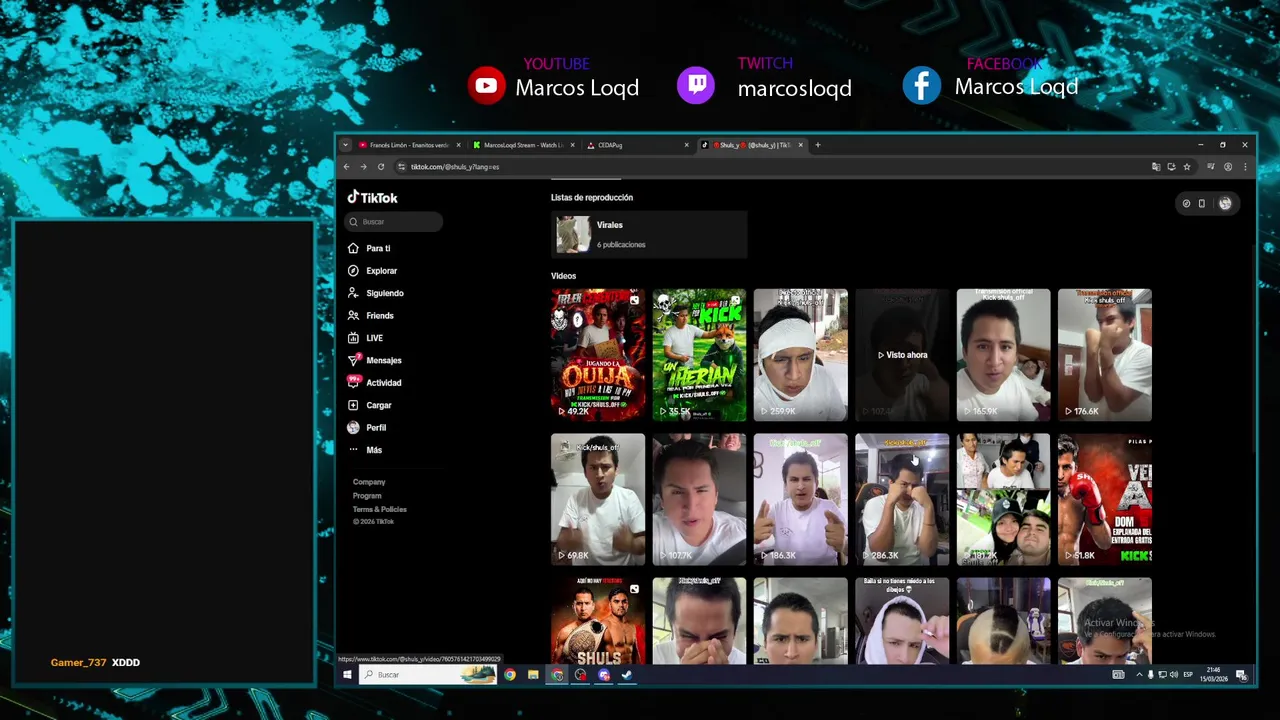1280x720 pixels.
Task: Open the video with 286.3K views
Action: tap(902, 499)
